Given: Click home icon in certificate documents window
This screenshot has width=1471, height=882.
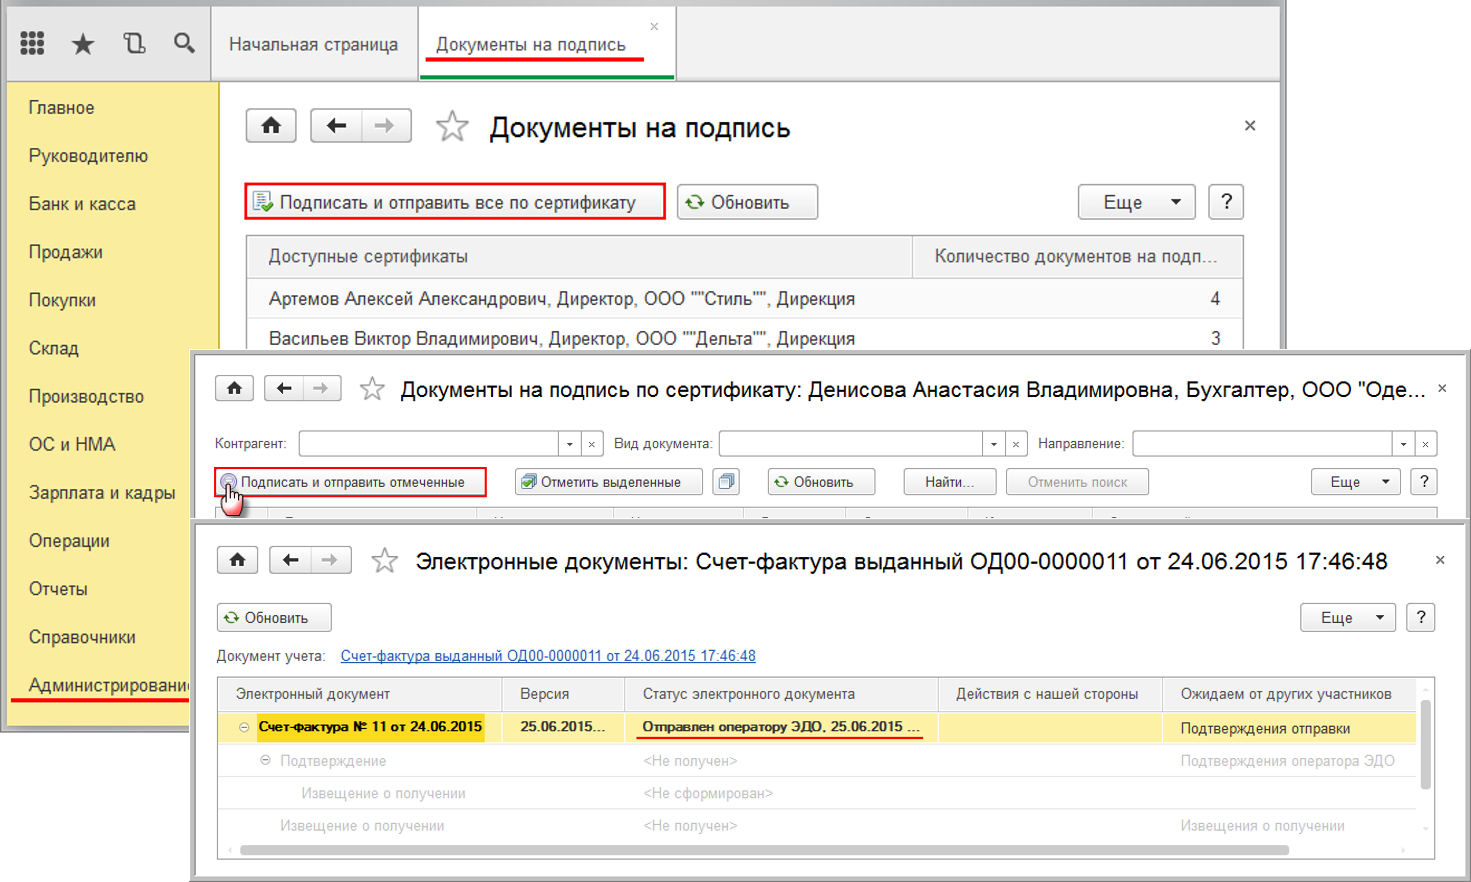Looking at the screenshot, I should (234, 388).
